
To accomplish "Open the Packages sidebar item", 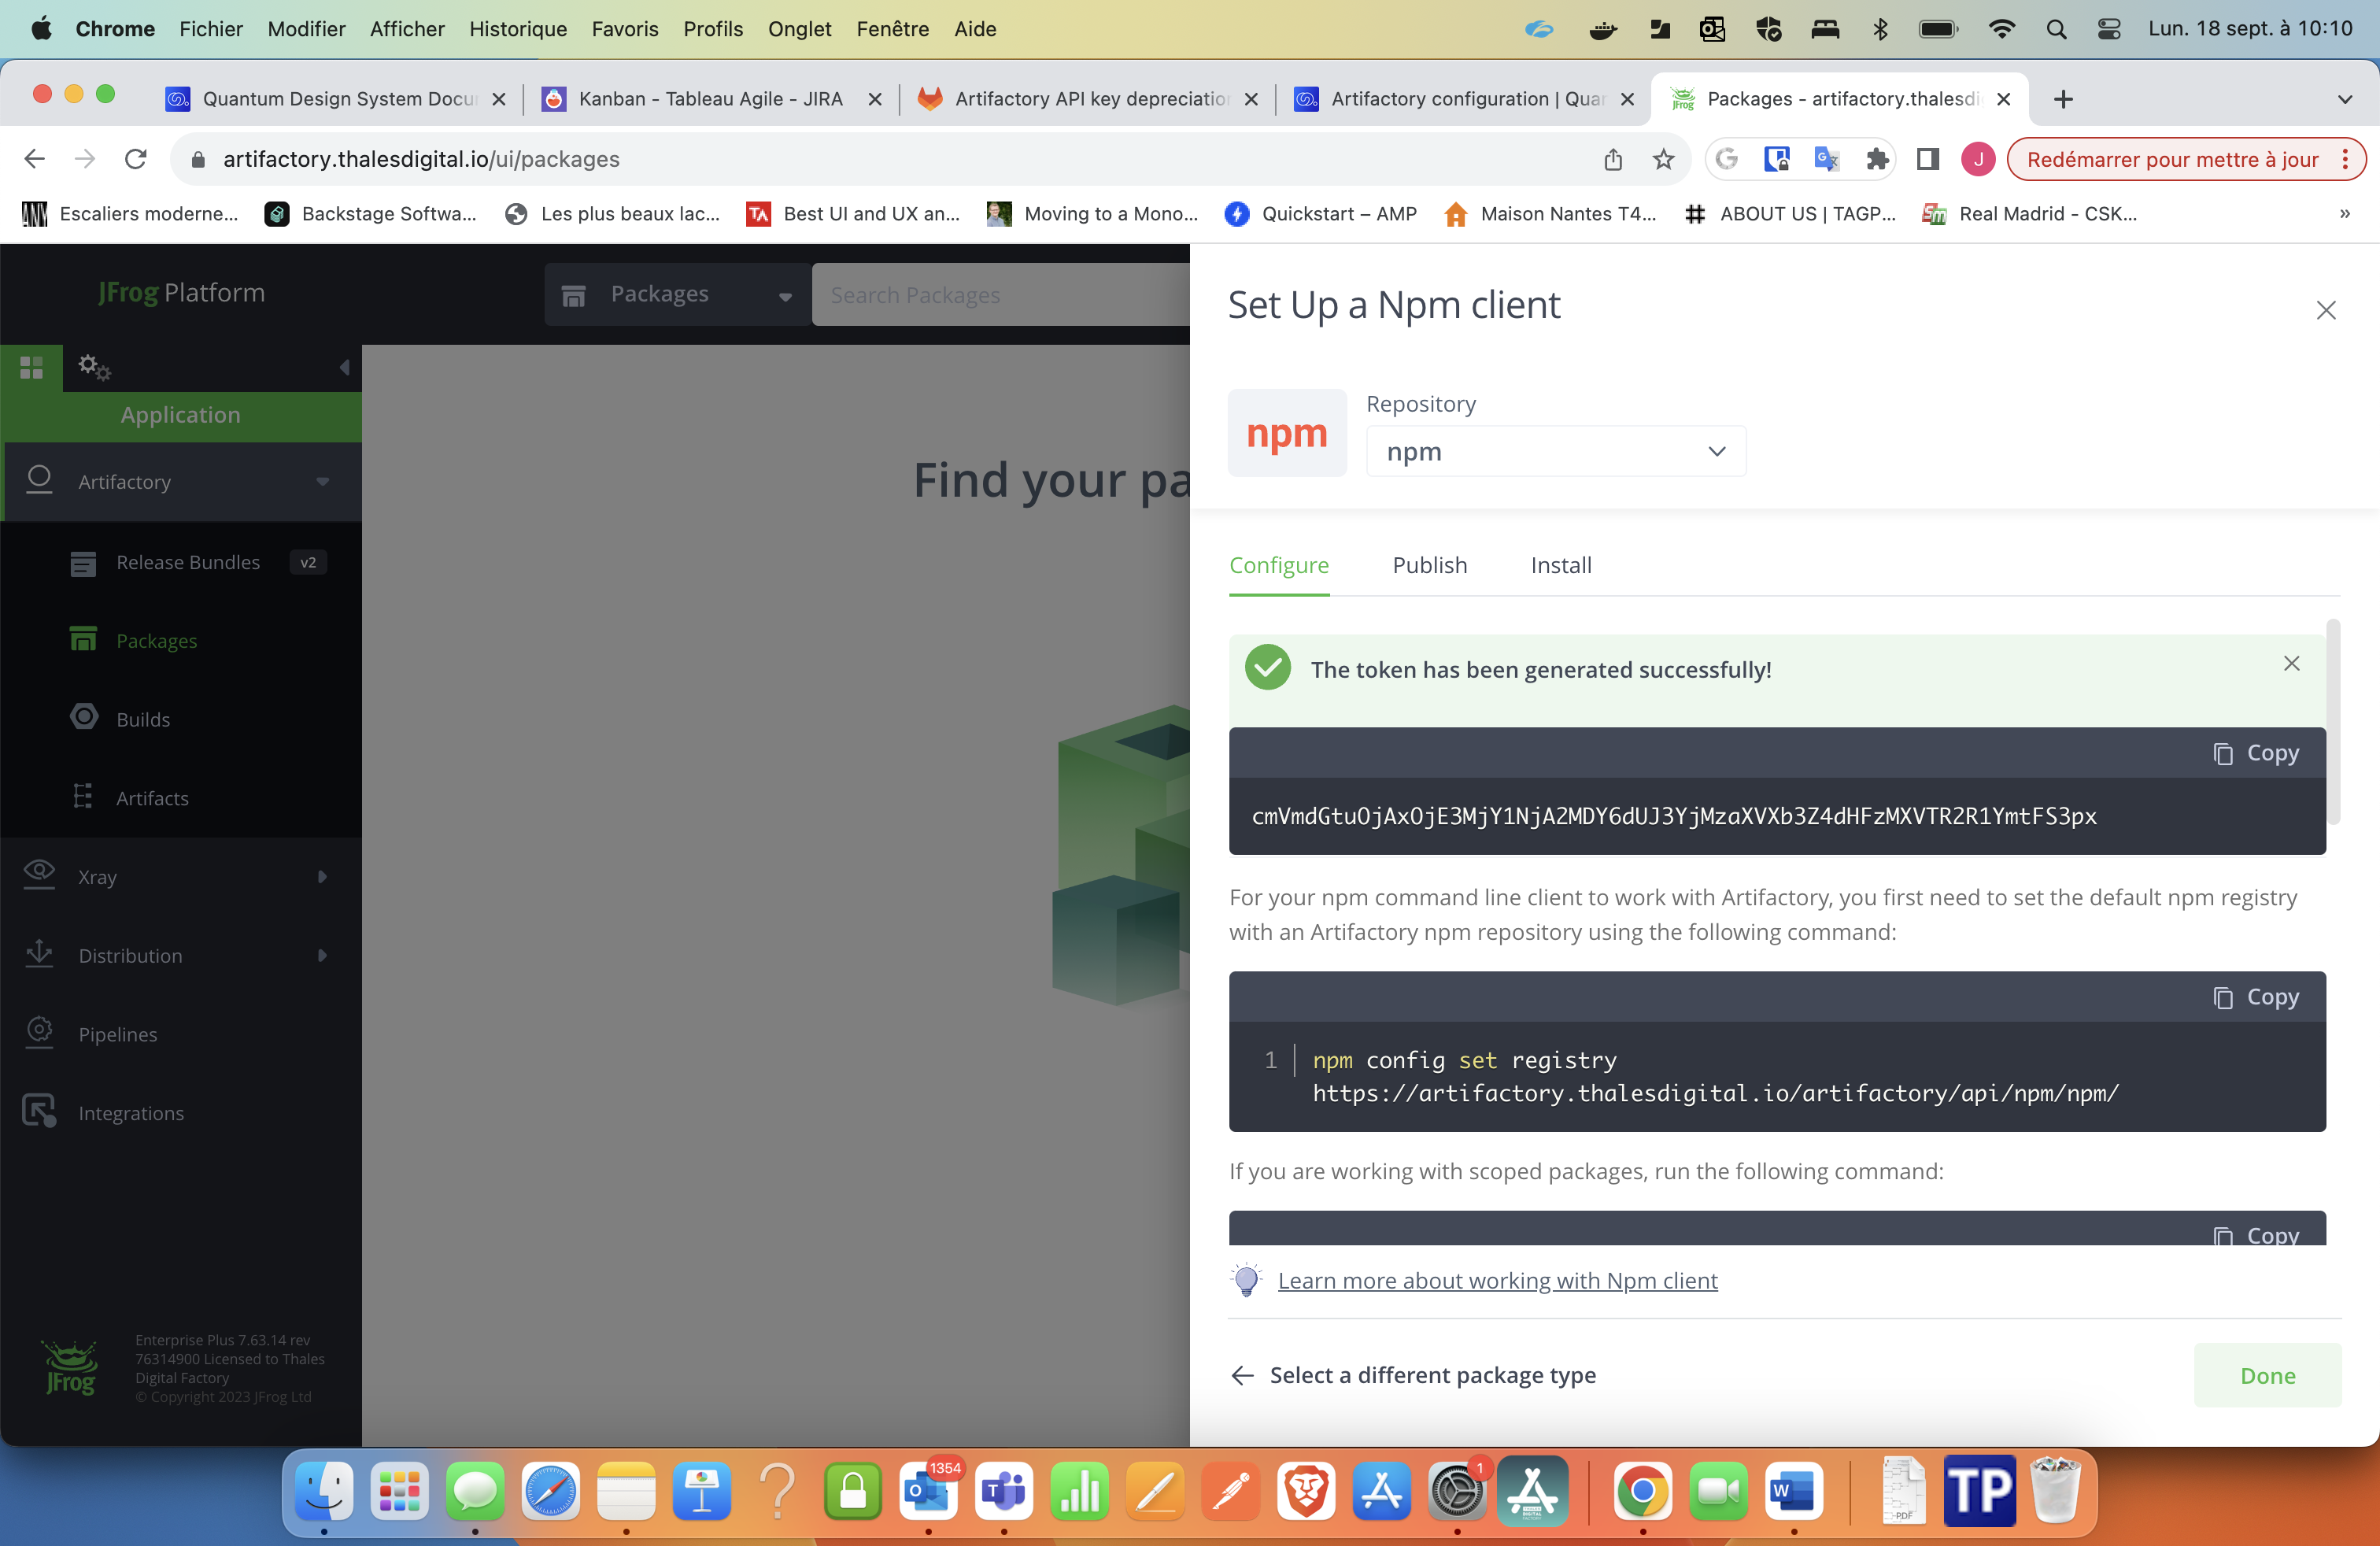I will point(156,641).
